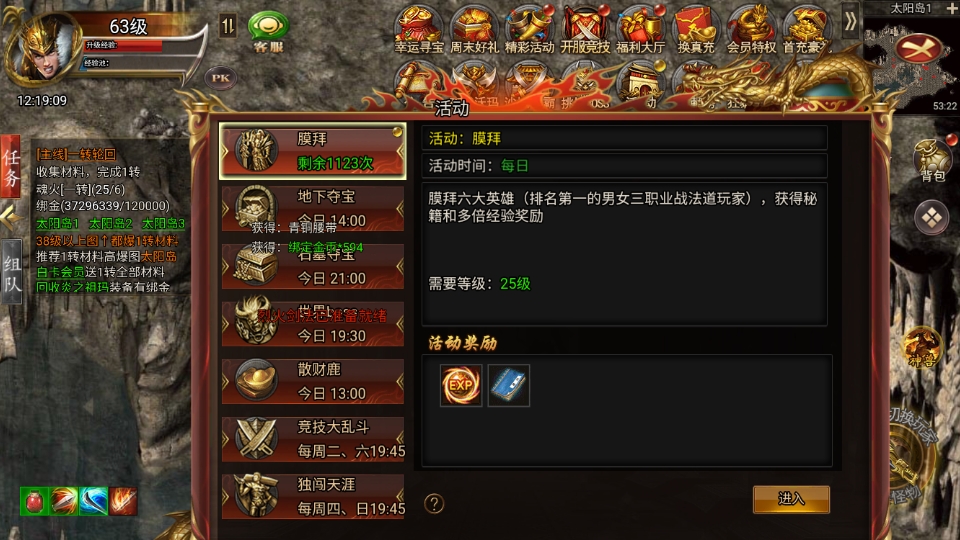The height and width of the screenshot is (540, 960).
Task: Click the blue skill book reward
Action: 509,385
